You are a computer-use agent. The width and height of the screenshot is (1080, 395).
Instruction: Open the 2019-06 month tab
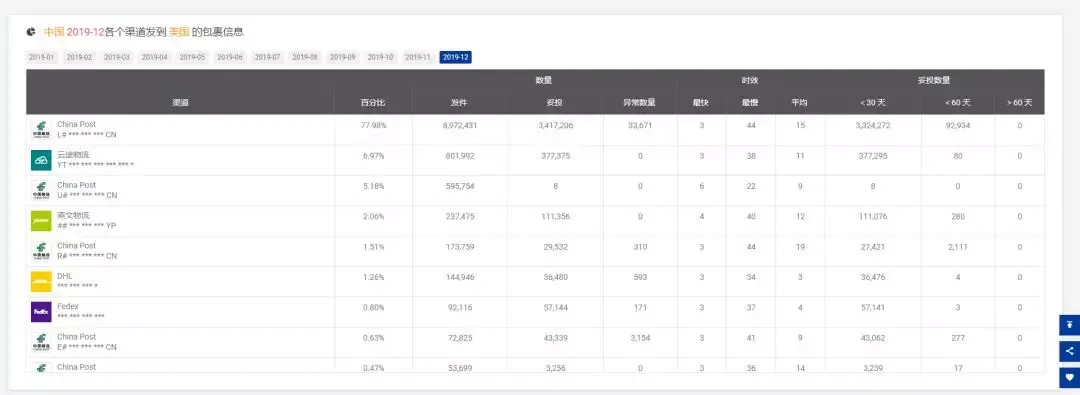coord(230,57)
